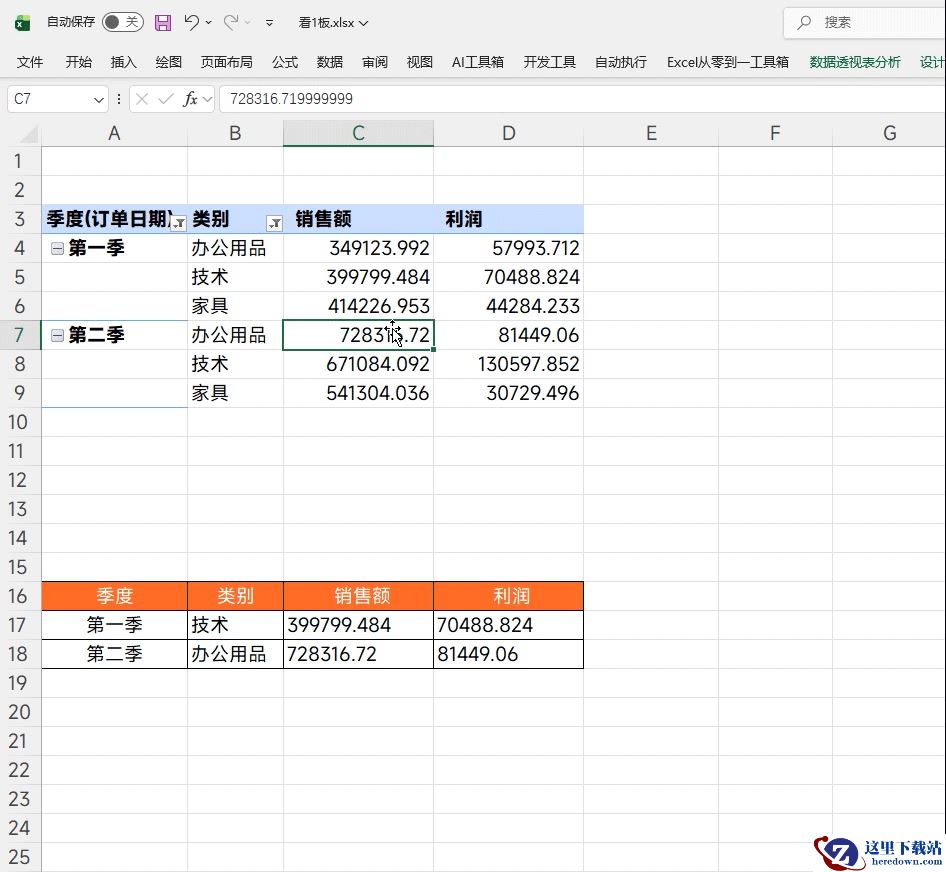This screenshot has height=872, width=946.
Task: Open the customize quick access toolbar dropdown
Action: click(x=269, y=22)
